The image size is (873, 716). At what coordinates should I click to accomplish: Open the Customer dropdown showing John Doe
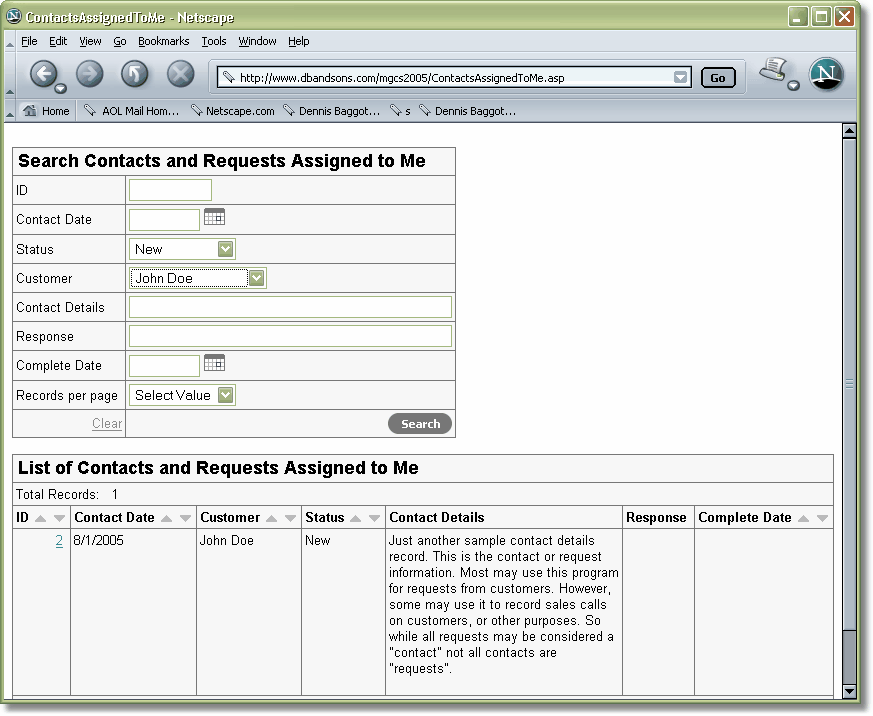pyautogui.click(x=256, y=278)
